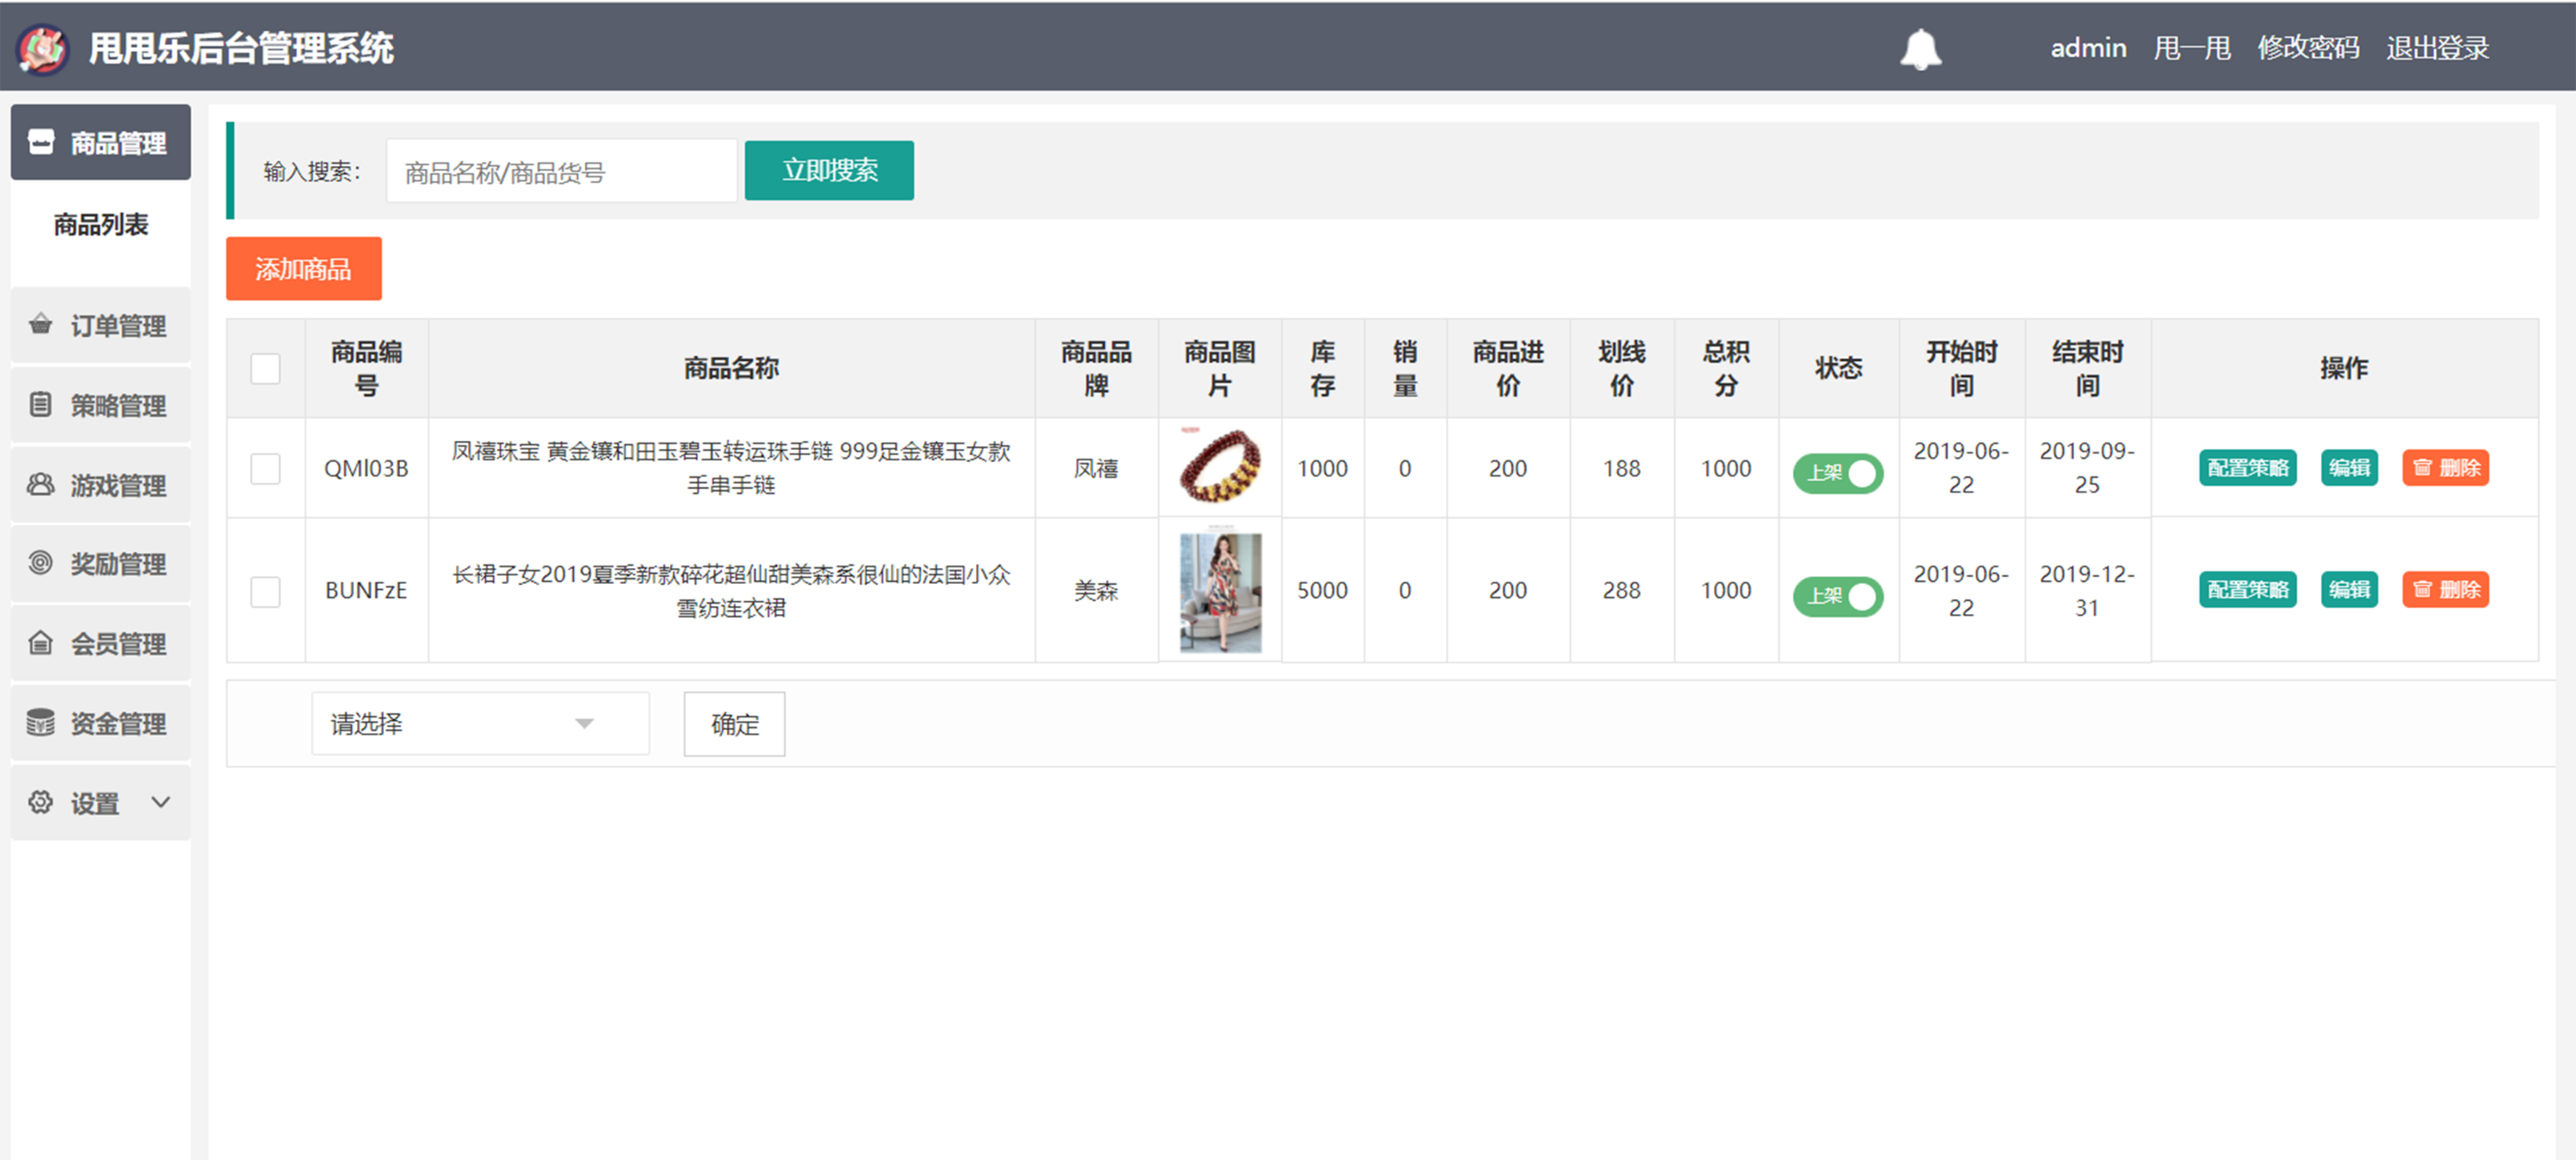Viewport: 2576px width, 1160px height.
Task: Open 商品列表 submenu item
Action: [101, 224]
